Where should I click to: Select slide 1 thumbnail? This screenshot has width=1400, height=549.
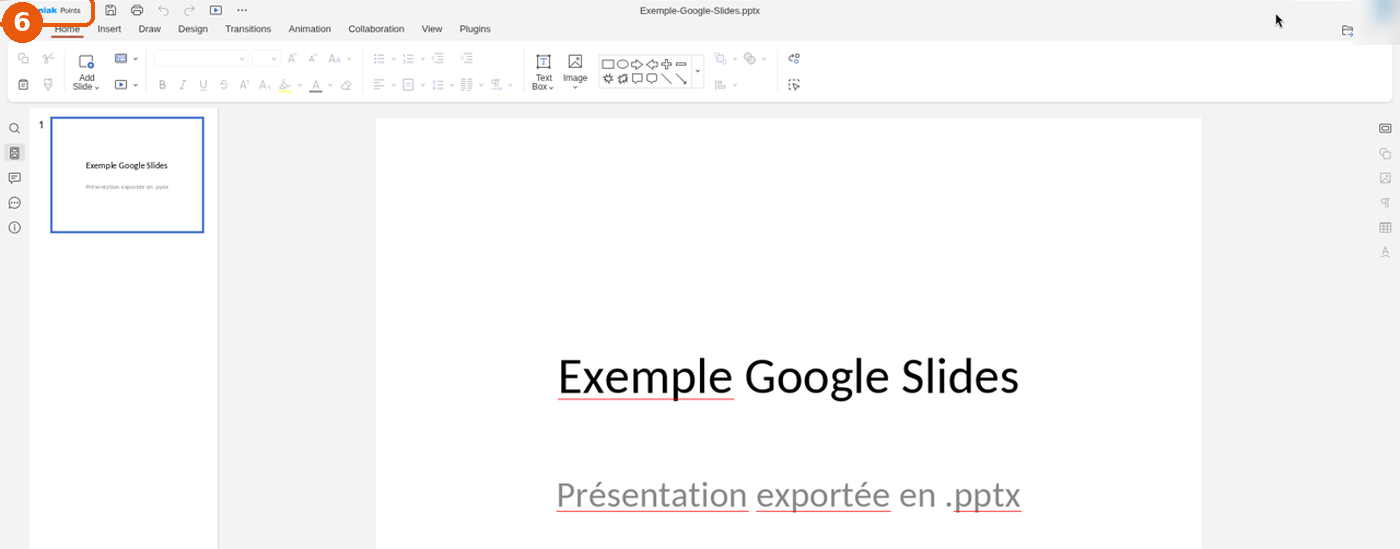[127, 175]
